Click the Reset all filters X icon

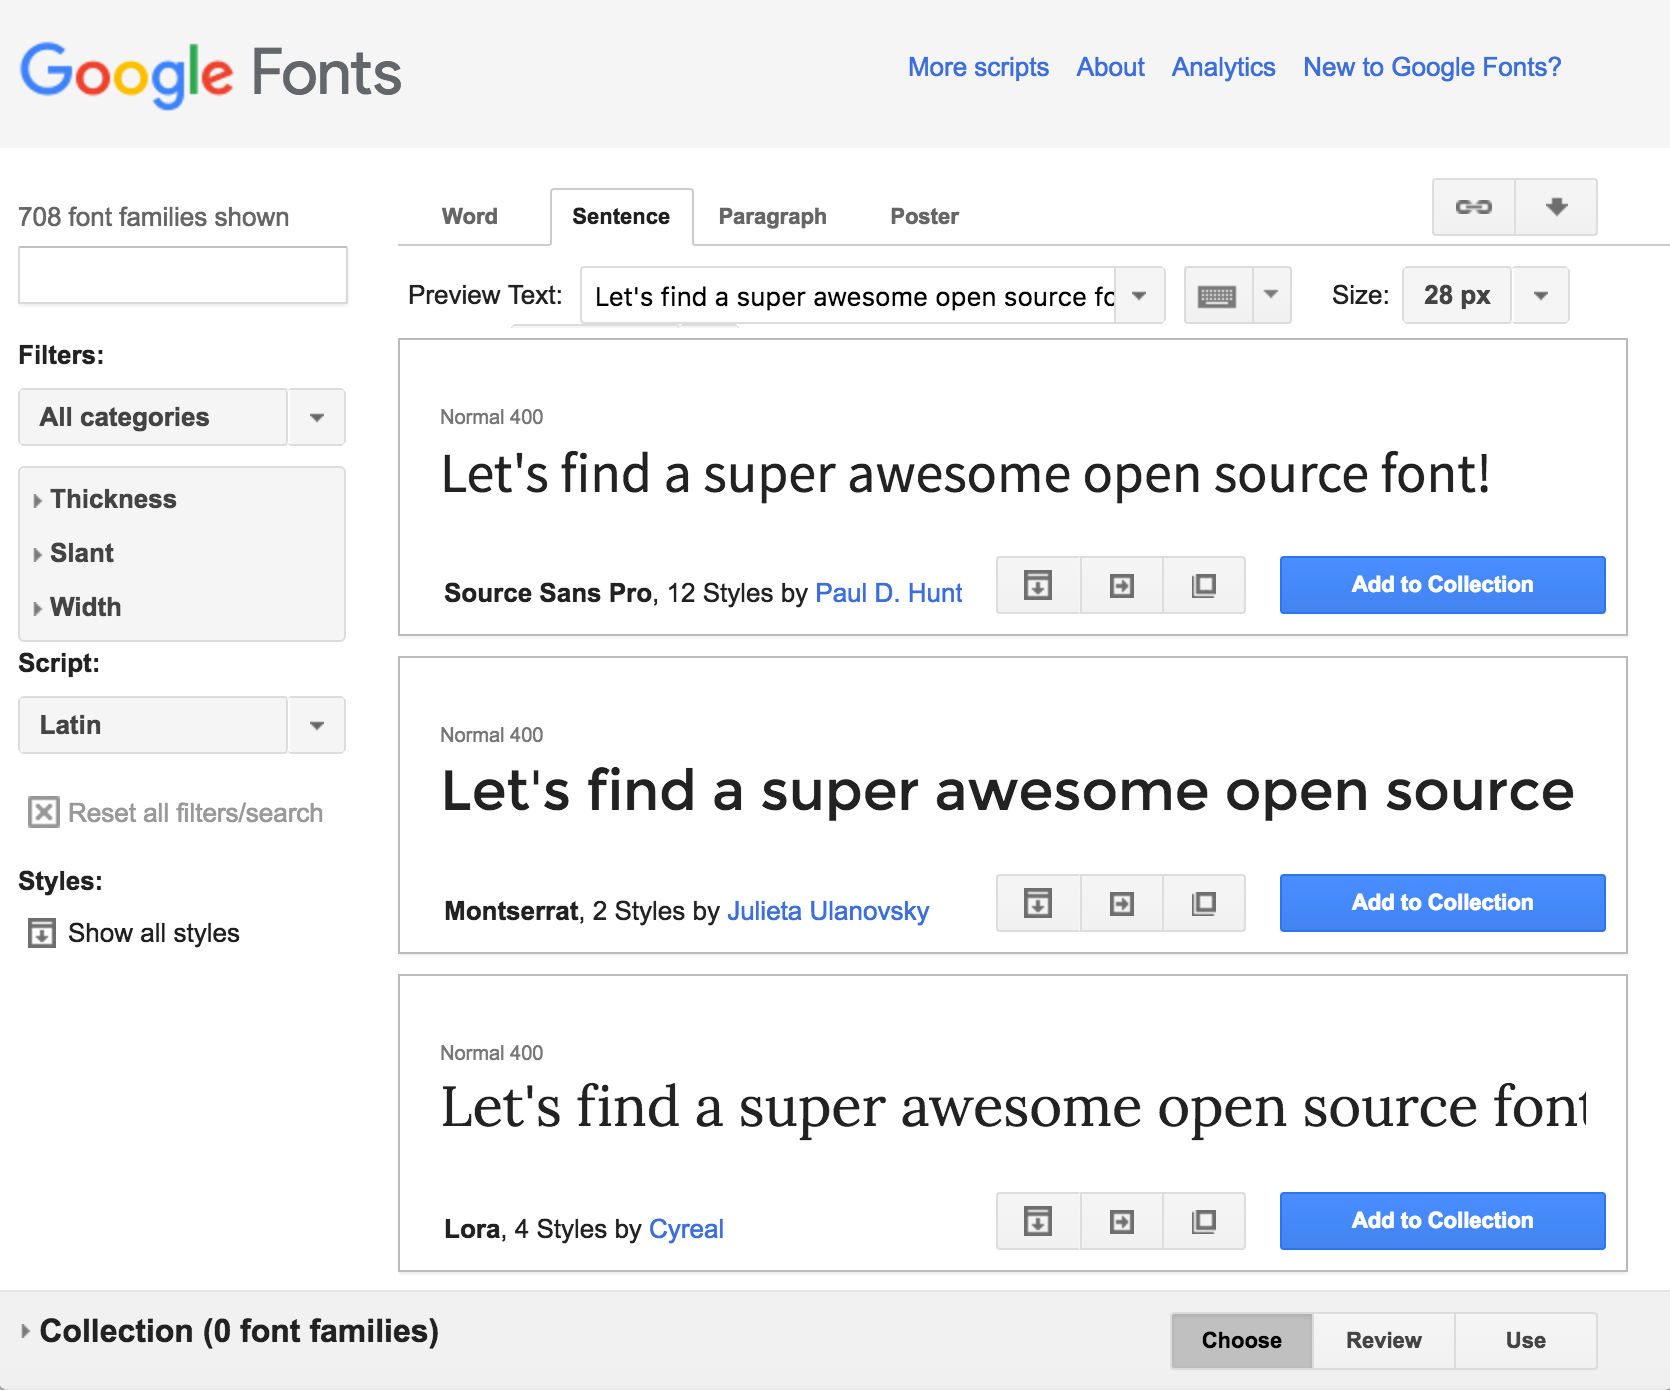(x=43, y=812)
